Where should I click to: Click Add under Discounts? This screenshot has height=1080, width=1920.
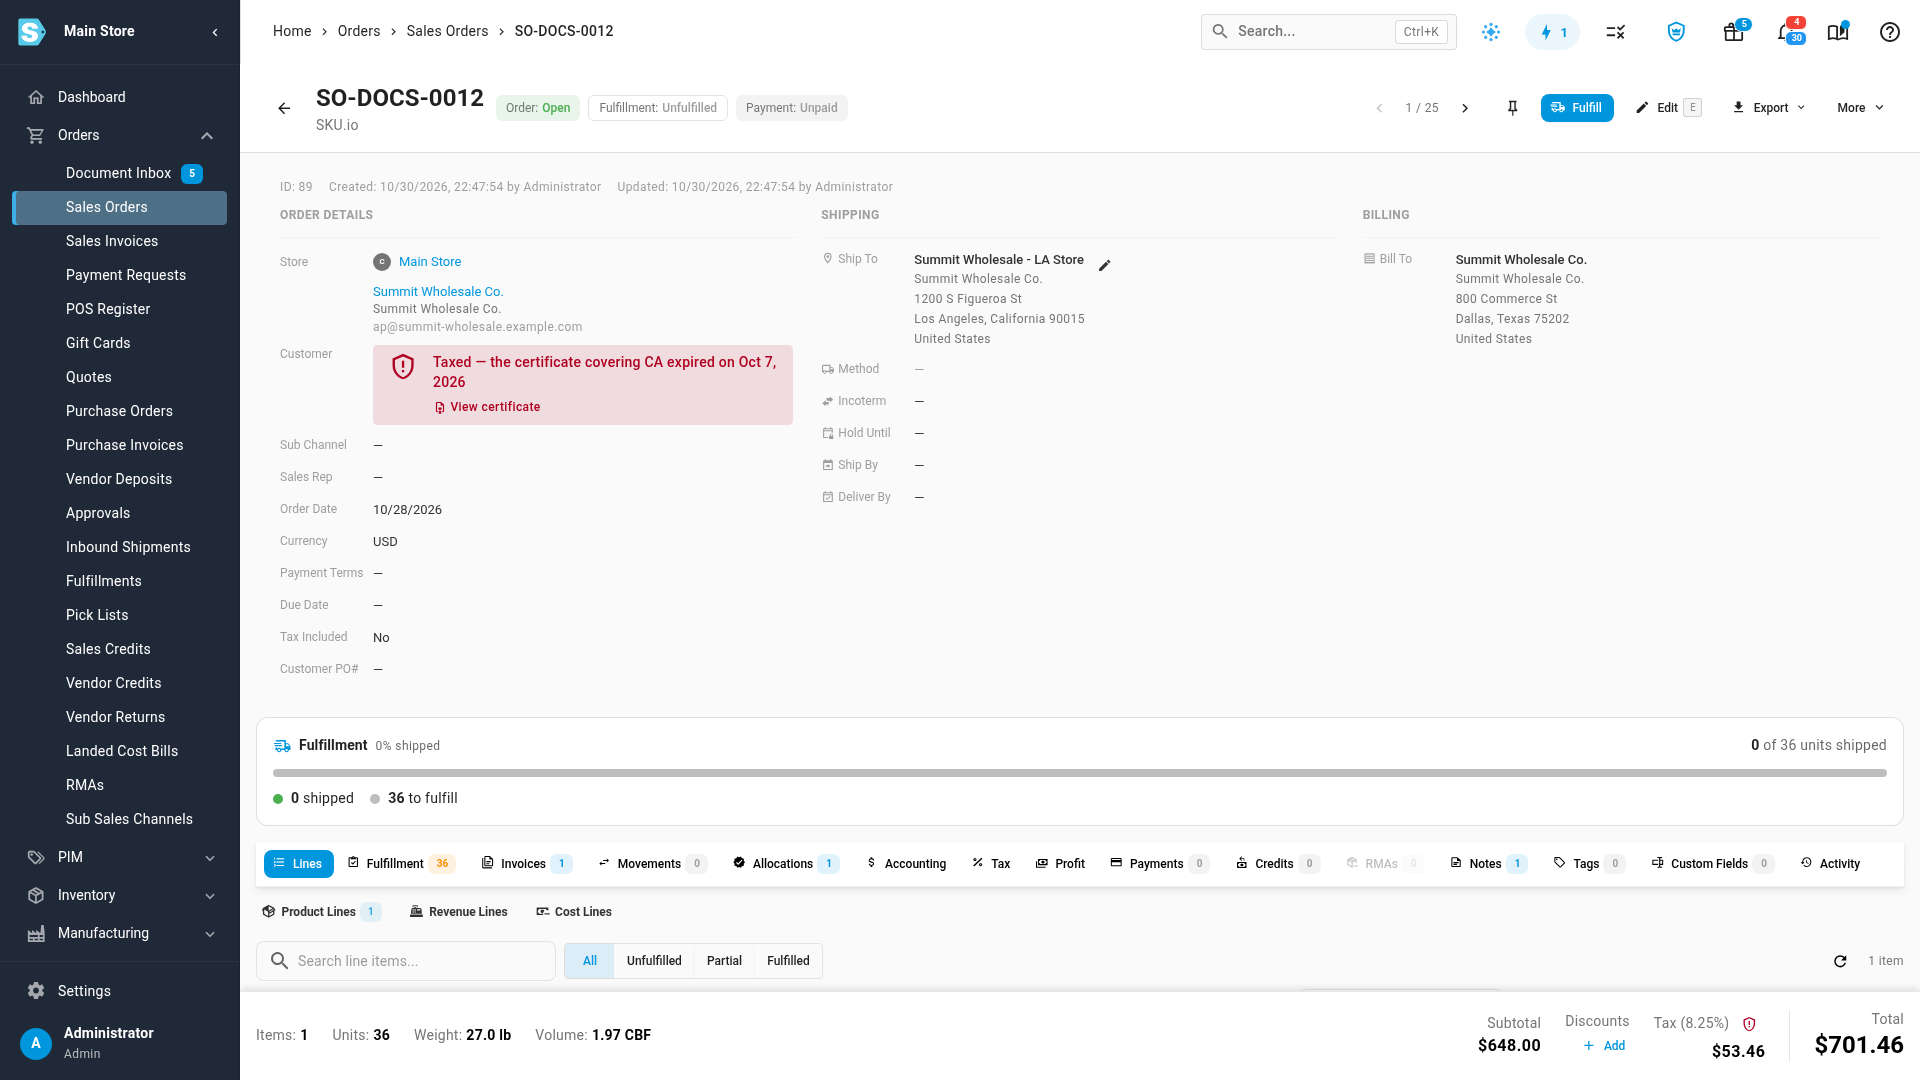[1604, 1046]
